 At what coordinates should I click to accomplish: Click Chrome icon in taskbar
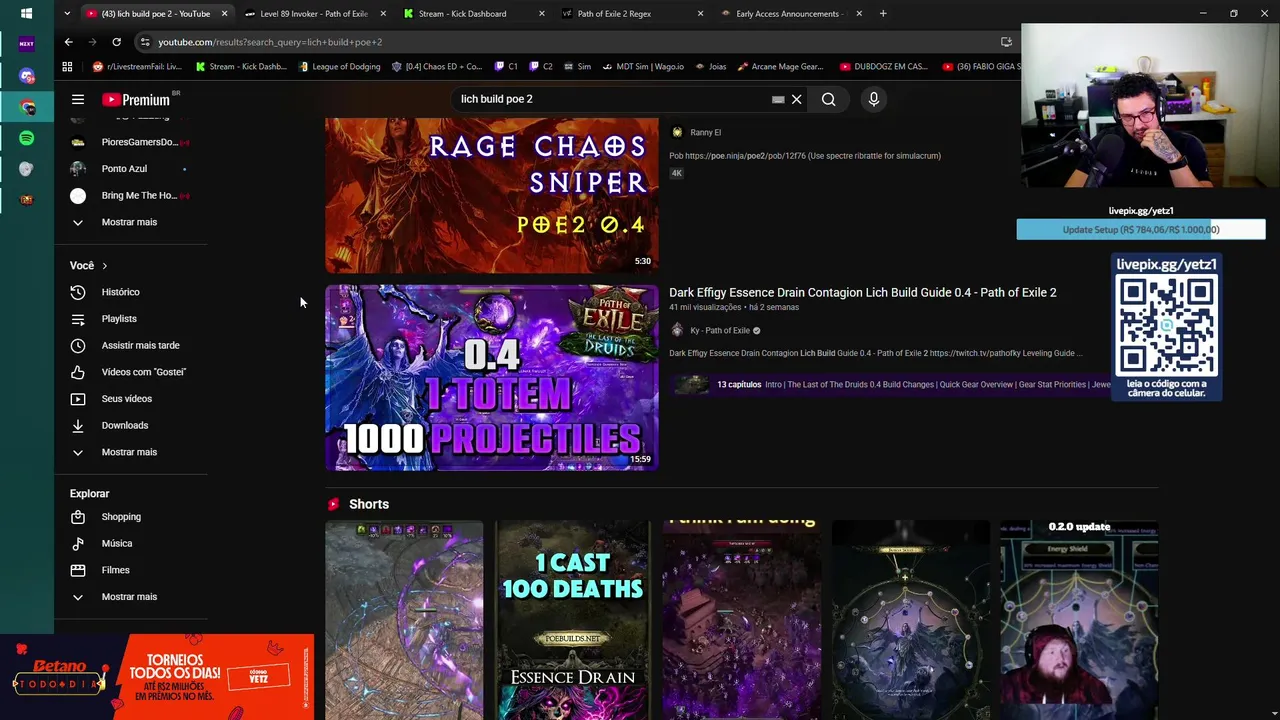(26, 107)
